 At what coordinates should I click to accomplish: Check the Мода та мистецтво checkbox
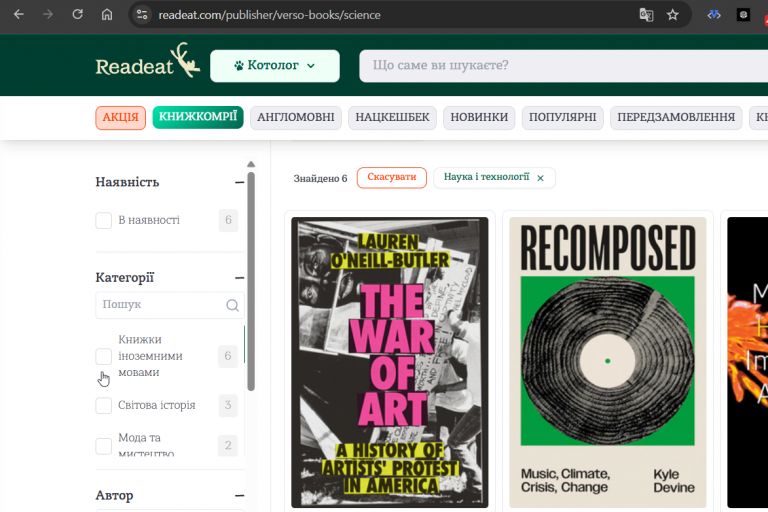pos(103,446)
